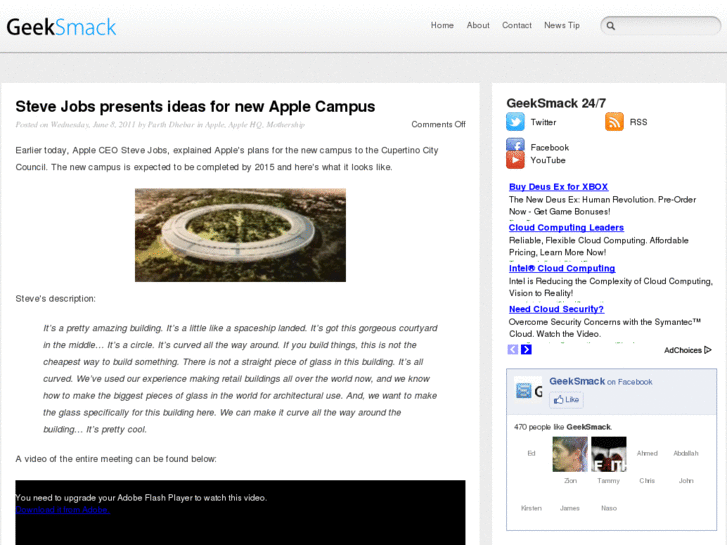727x545 pixels.
Task: Open the Home menu item
Action: click(442, 25)
